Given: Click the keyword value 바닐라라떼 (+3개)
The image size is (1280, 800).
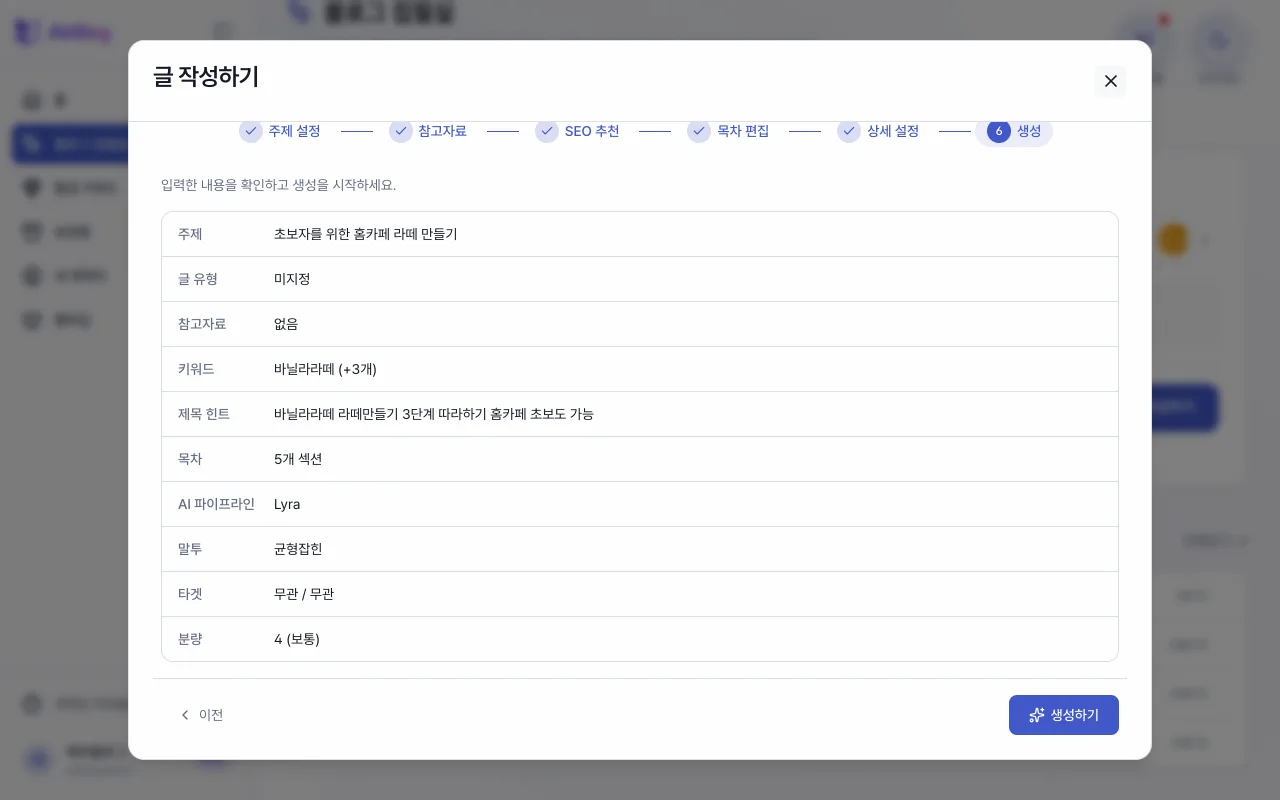Looking at the screenshot, I should [325, 369].
